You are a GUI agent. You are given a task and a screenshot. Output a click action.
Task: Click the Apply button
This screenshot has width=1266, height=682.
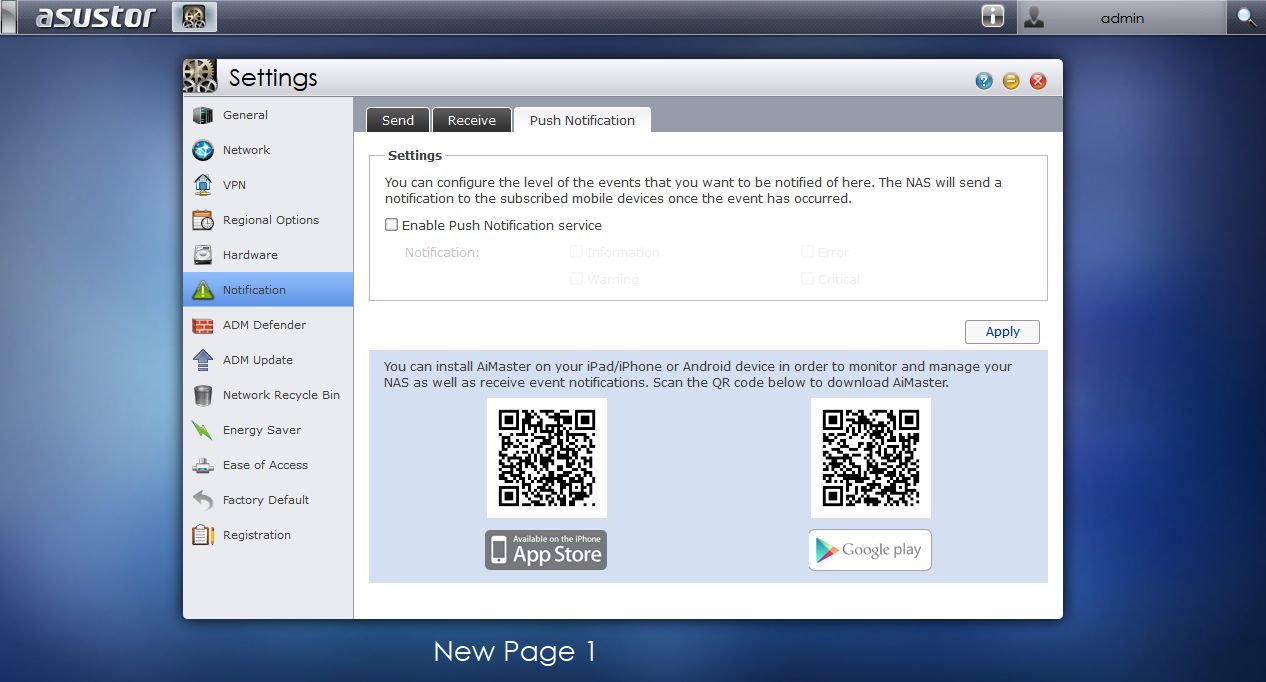click(1002, 332)
